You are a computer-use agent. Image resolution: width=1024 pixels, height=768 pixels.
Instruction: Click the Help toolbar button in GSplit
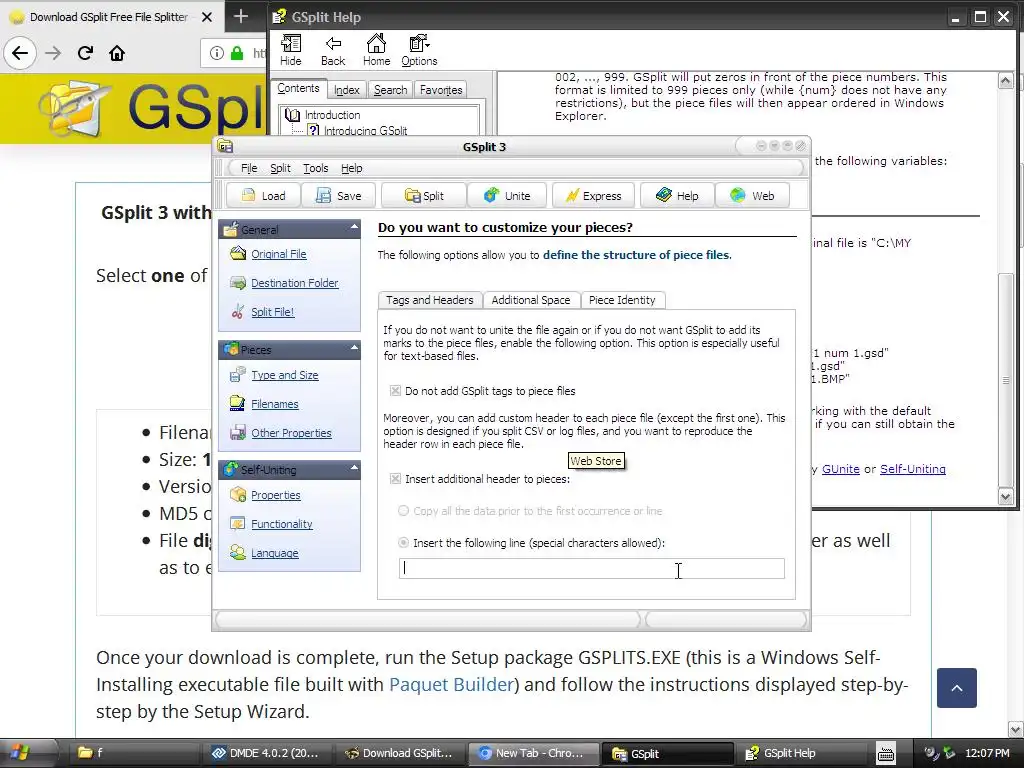pyautogui.click(x=677, y=195)
